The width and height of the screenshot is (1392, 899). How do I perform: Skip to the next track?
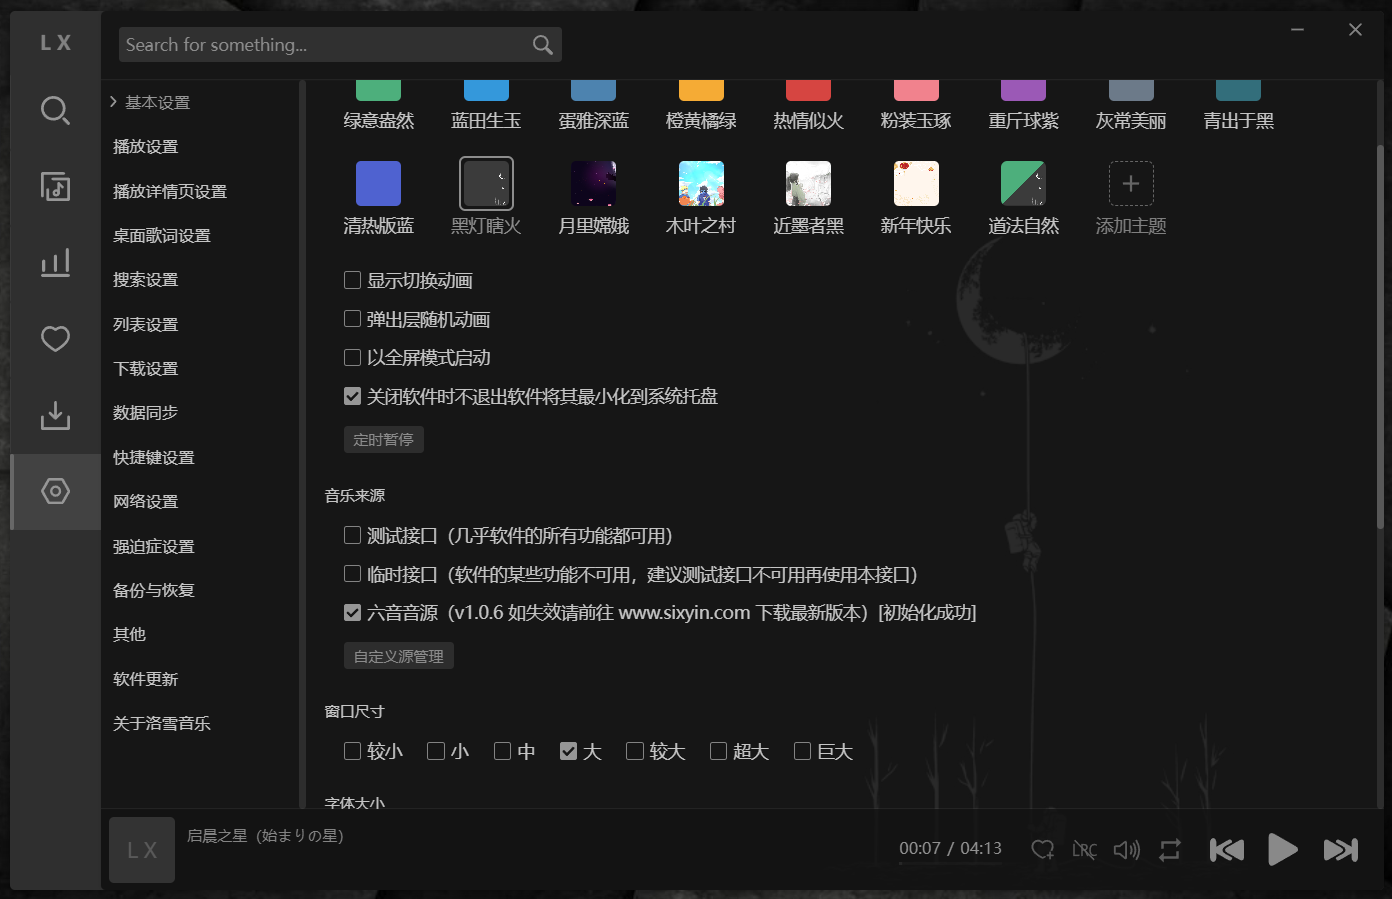coord(1341,849)
